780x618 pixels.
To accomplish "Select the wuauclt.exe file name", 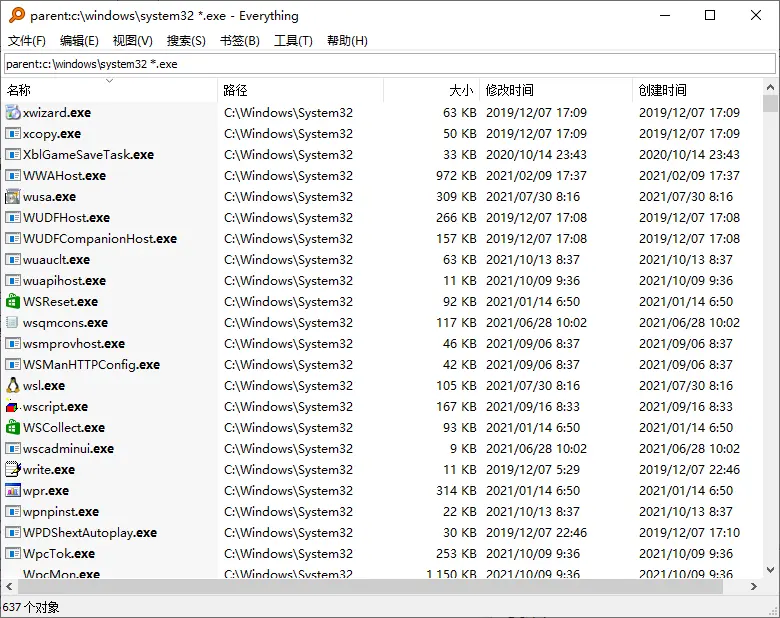I will (56, 260).
